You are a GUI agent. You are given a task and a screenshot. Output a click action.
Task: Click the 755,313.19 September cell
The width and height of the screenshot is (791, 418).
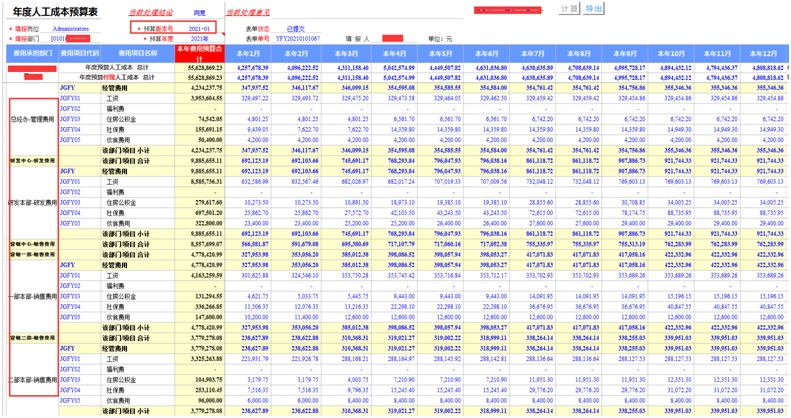[x=625, y=244]
